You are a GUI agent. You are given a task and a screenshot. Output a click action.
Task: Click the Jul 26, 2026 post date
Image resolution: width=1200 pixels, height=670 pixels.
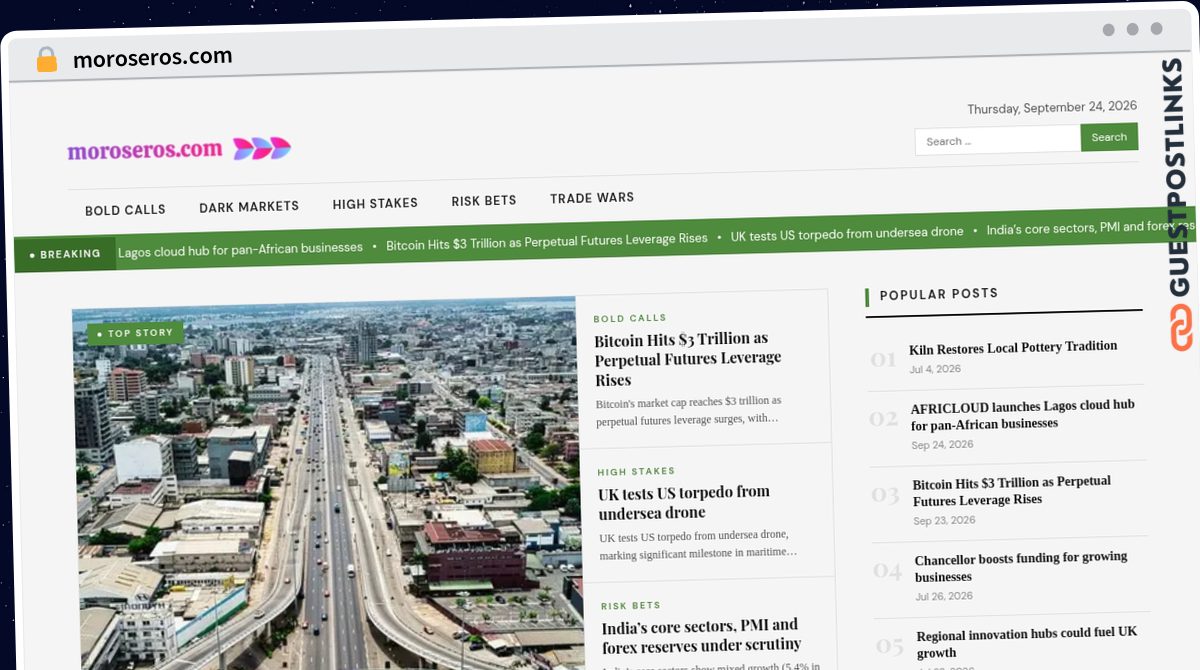[x=943, y=597]
